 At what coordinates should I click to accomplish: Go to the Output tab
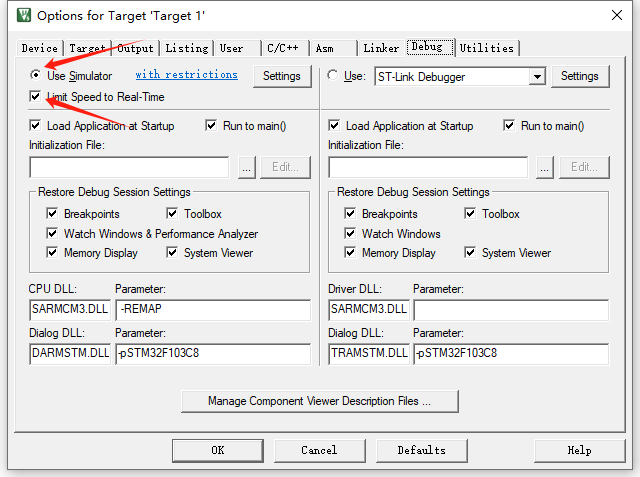point(135,48)
